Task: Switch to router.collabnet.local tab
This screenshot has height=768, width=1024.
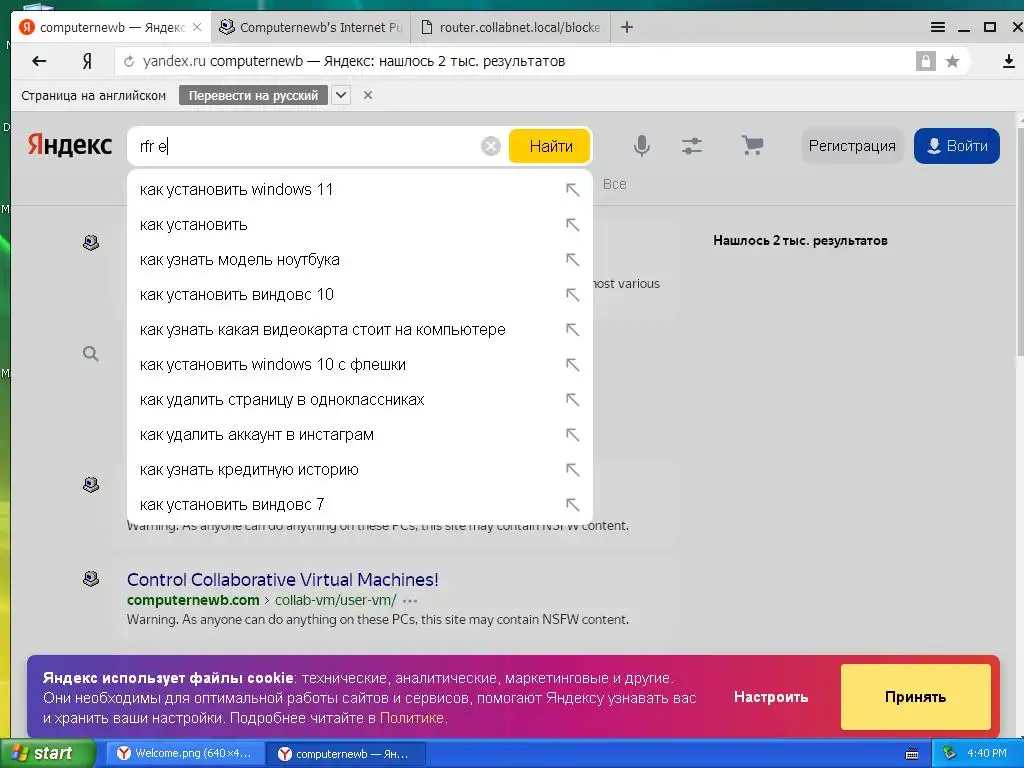Action: tap(511, 27)
